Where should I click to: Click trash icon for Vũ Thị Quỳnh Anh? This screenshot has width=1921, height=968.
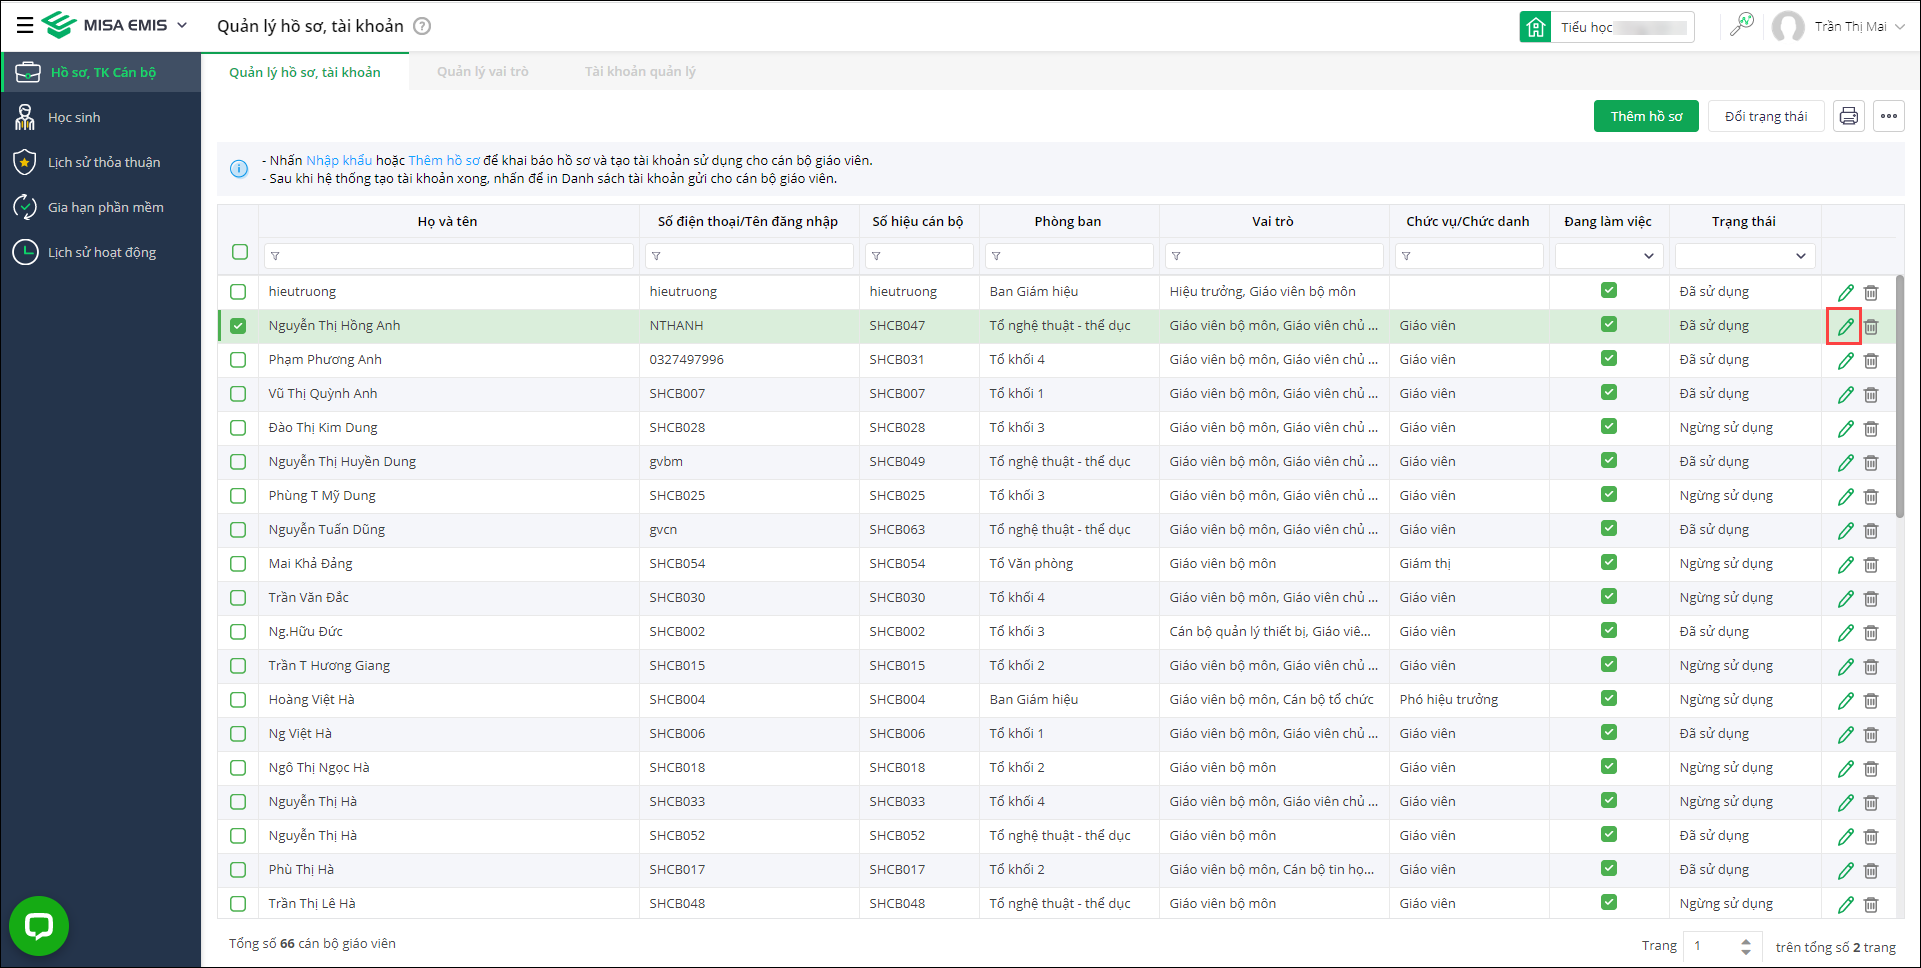[x=1871, y=395]
